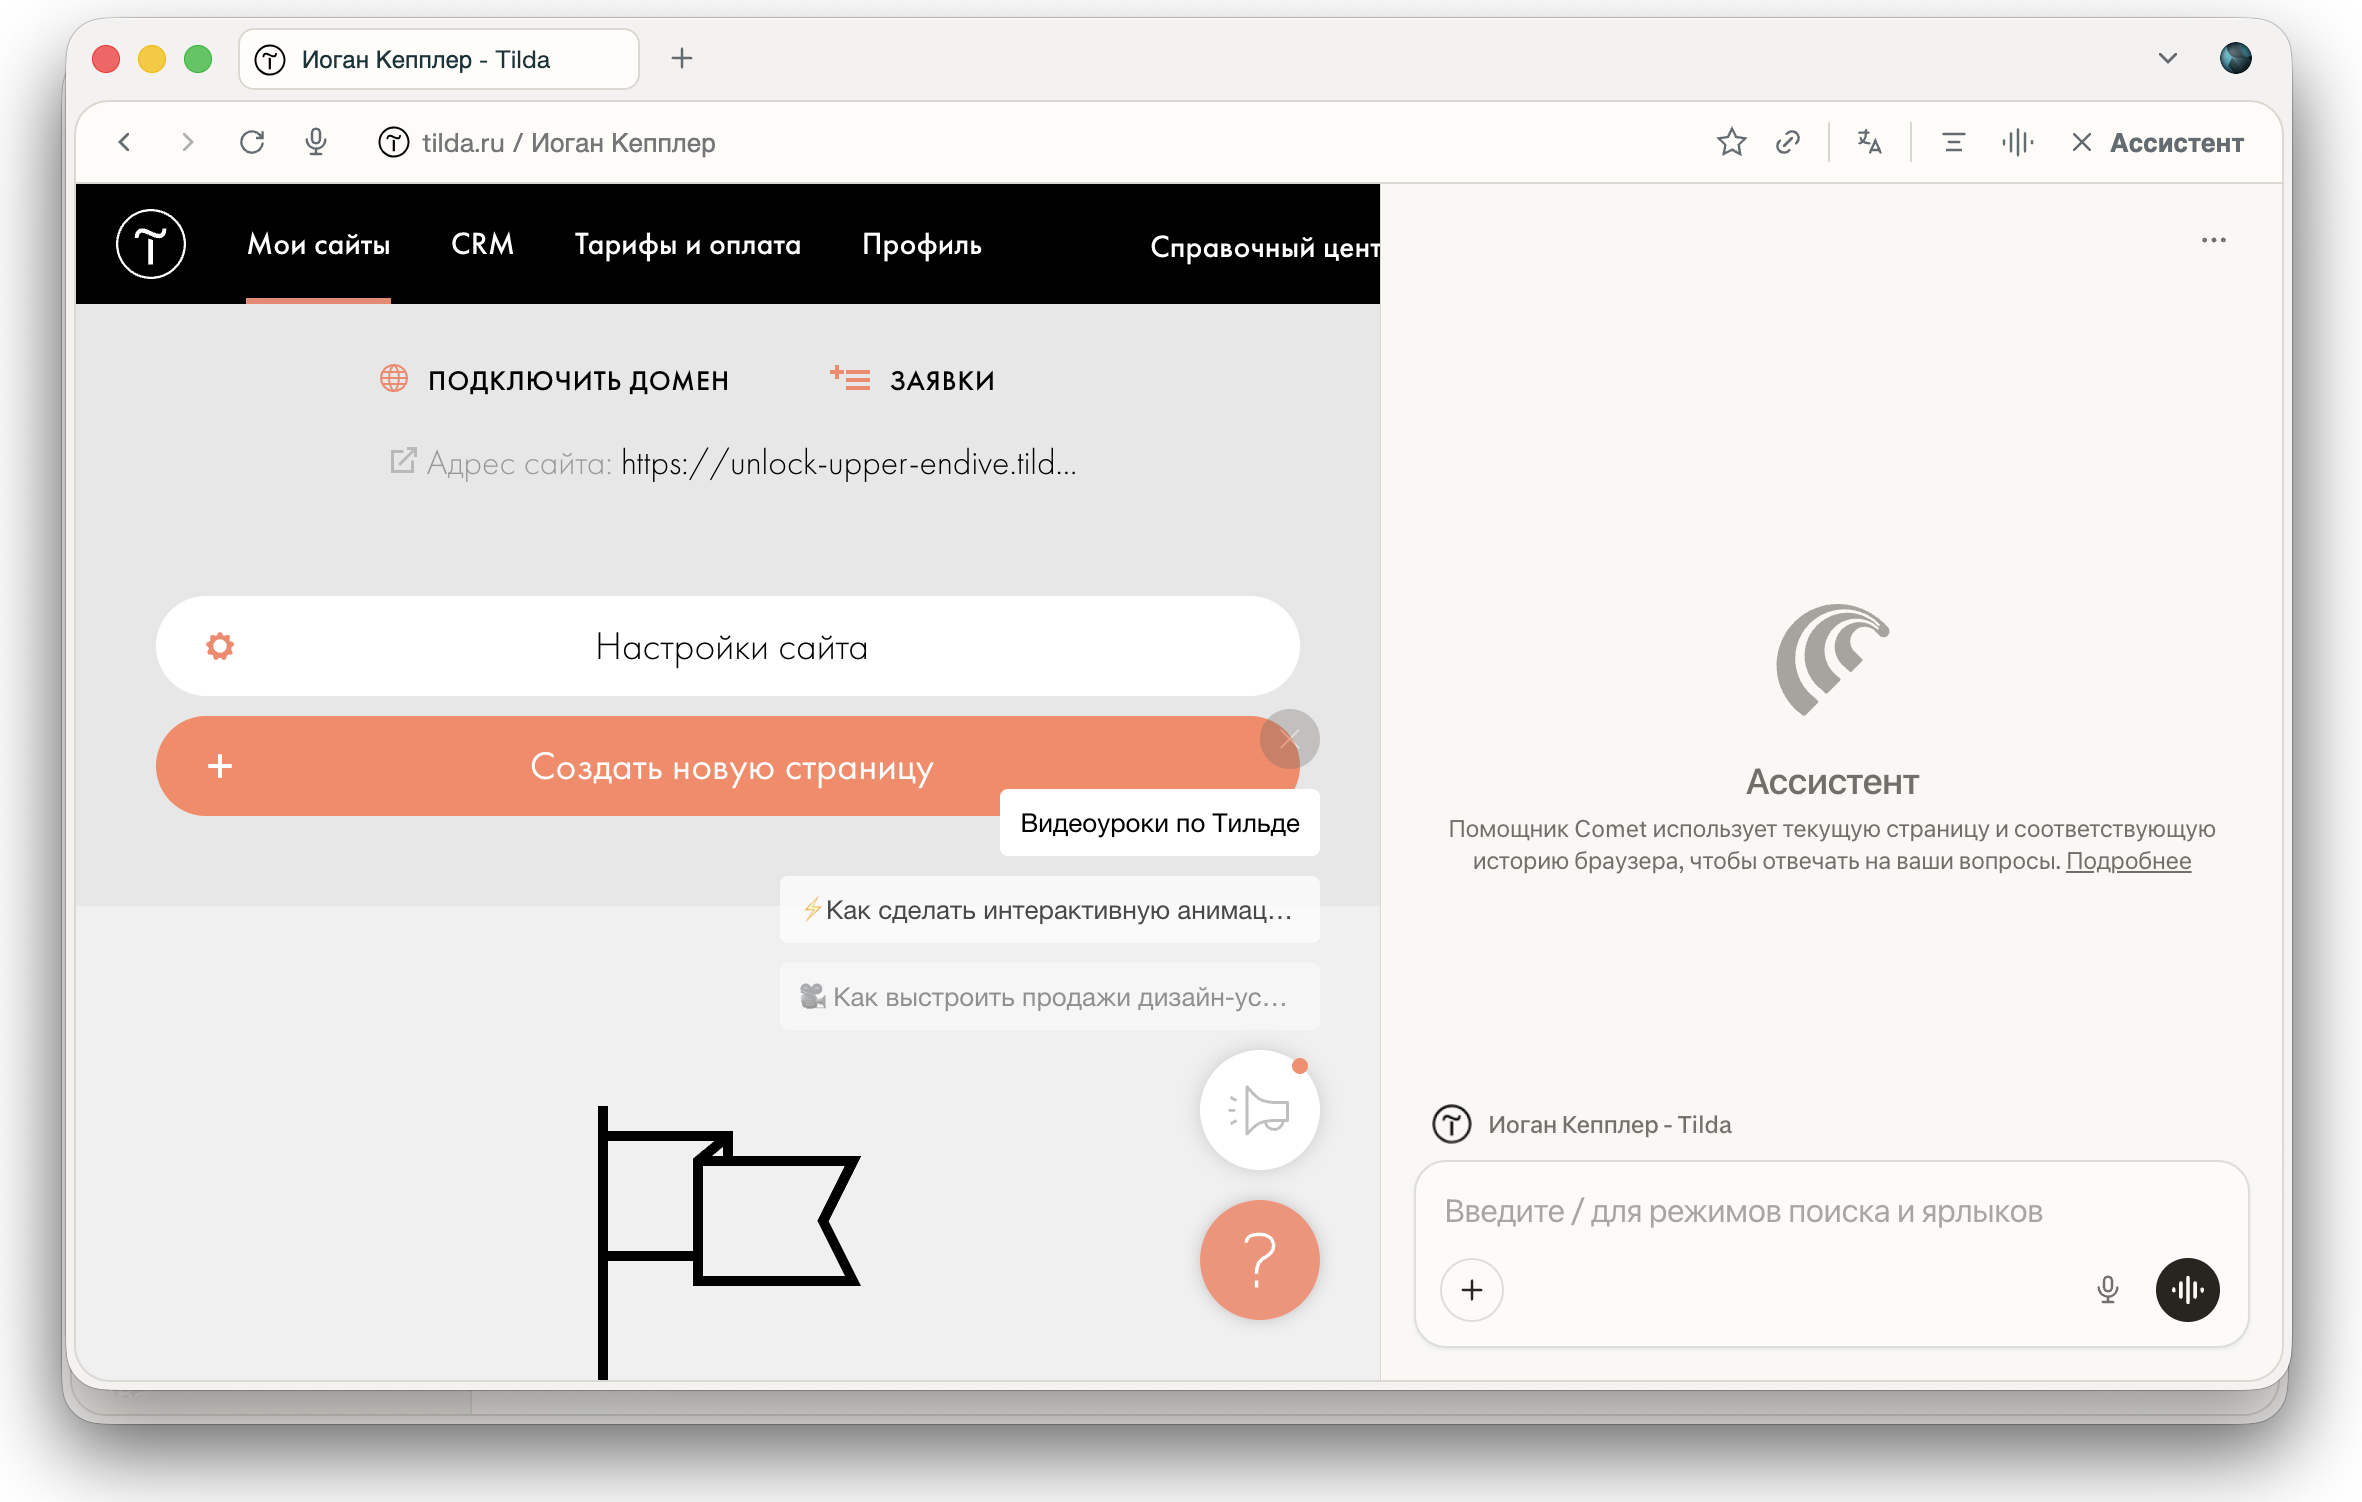Open the CRM menu item
Image resolution: width=2362 pixels, height=1502 pixels.
point(482,244)
